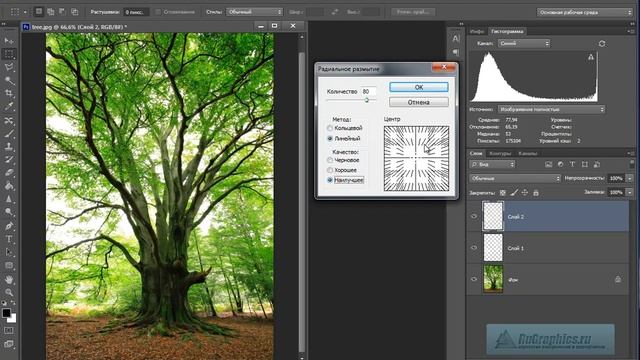Image resolution: width=640 pixels, height=360 pixels.
Task: Select the Paint Bucket tool
Action: tap(9, 186)
